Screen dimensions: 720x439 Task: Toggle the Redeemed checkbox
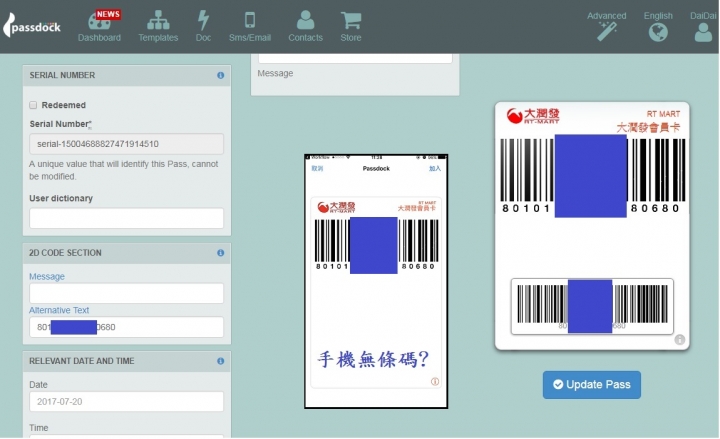33,105
